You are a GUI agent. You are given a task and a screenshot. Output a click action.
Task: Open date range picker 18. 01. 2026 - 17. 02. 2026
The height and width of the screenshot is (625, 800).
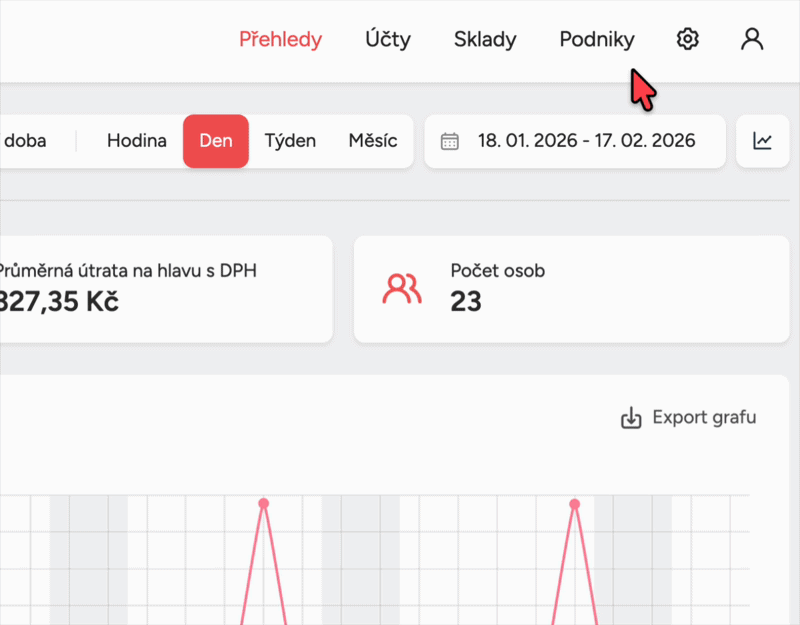pos(585,141)
